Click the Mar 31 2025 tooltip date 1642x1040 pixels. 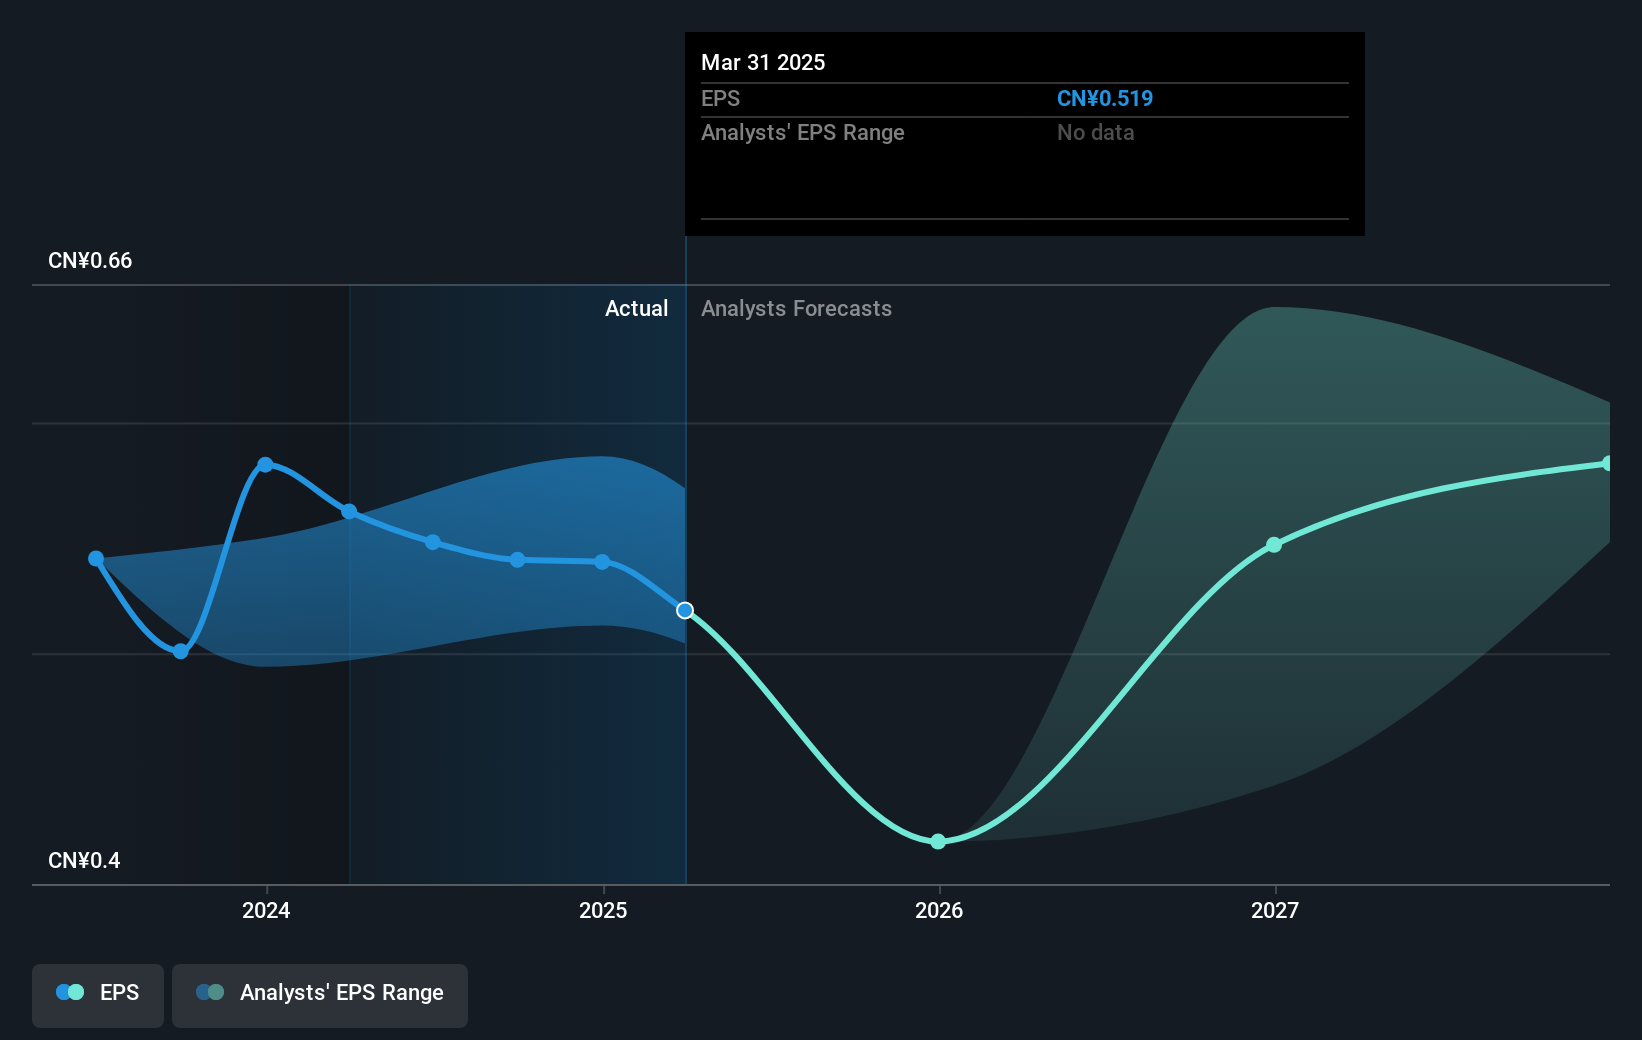point(763,62)
